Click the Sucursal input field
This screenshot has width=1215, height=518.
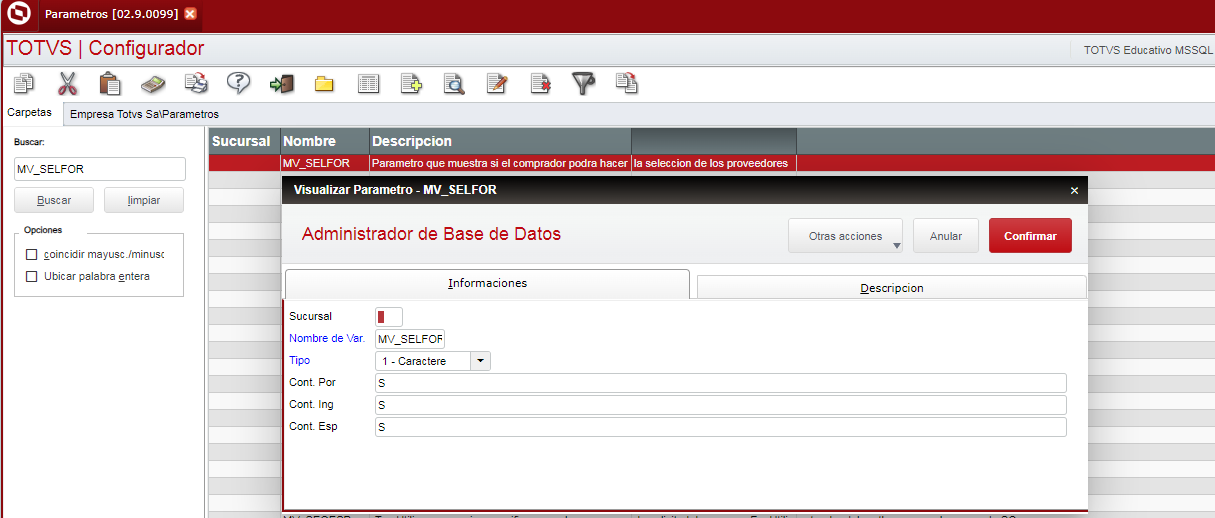pyautogui.click(x=389, y=317)
